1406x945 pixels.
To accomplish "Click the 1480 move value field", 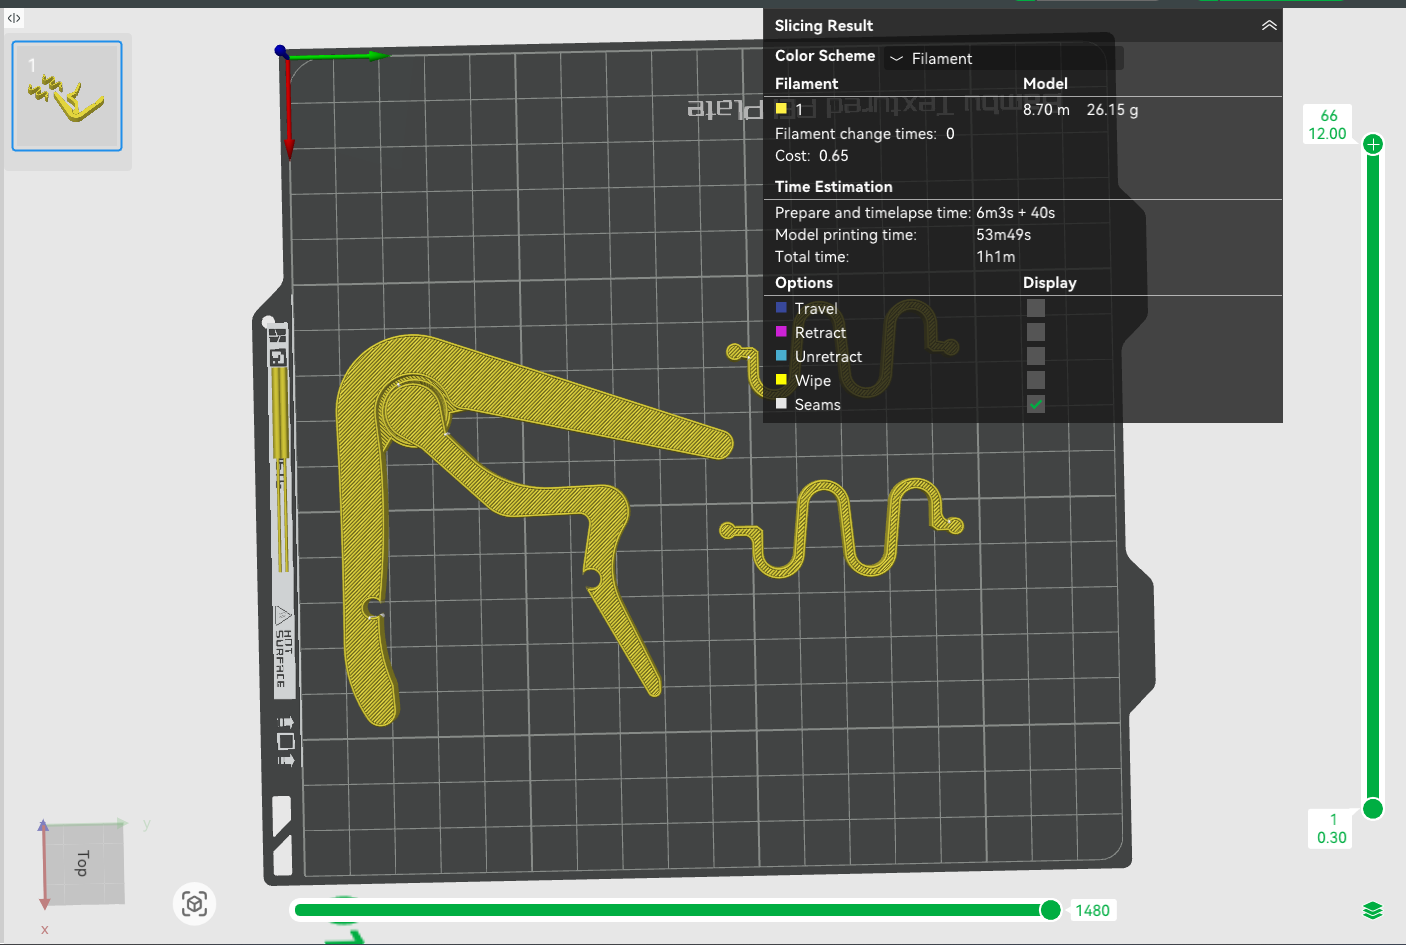I will (1092, 910).
